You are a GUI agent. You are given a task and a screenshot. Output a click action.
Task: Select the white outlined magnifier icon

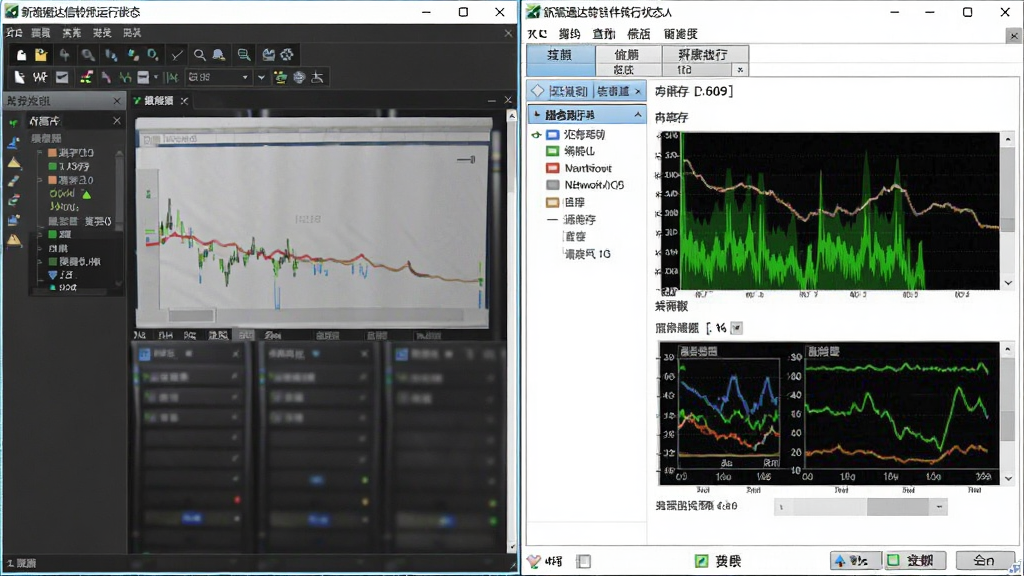pyautogui.click(x=199, y=56)
